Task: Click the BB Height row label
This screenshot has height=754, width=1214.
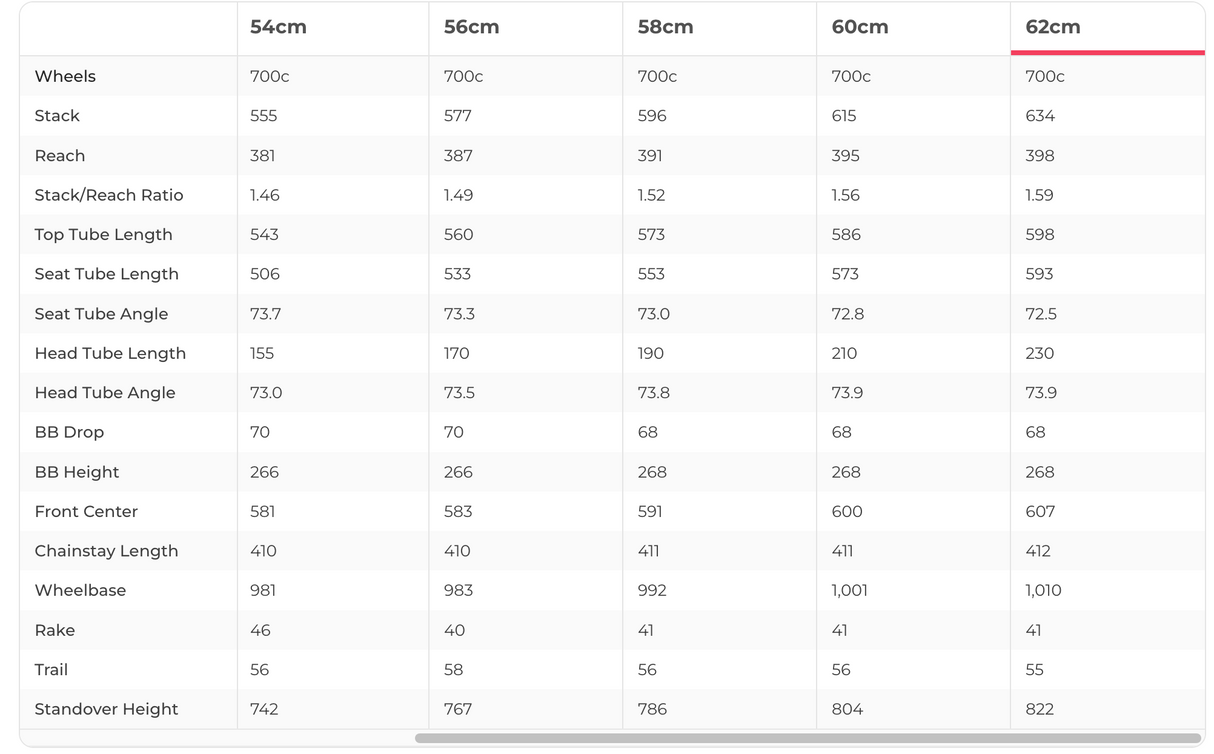Action: [76, 472]
